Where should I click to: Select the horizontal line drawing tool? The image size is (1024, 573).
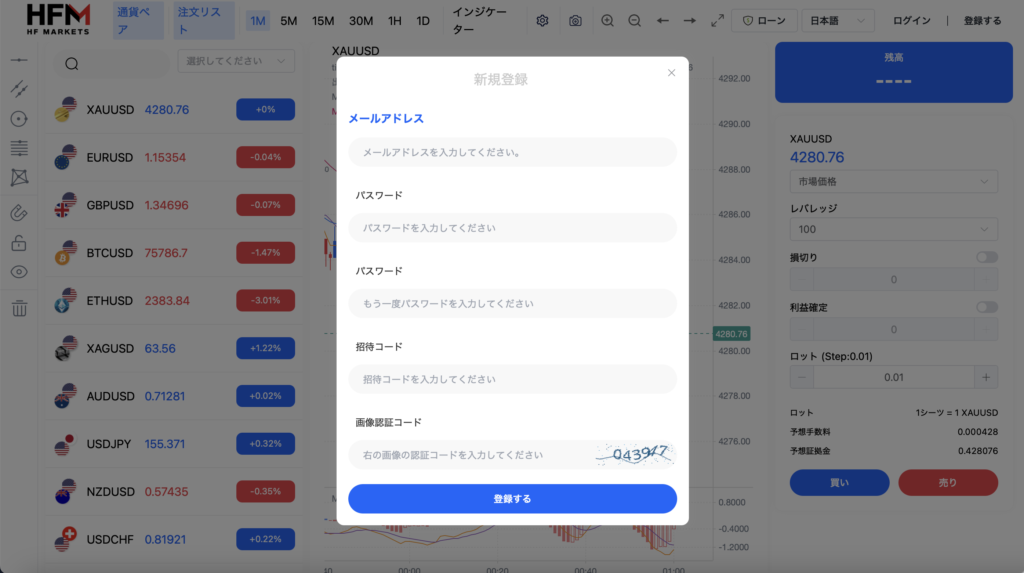point(19,60)
